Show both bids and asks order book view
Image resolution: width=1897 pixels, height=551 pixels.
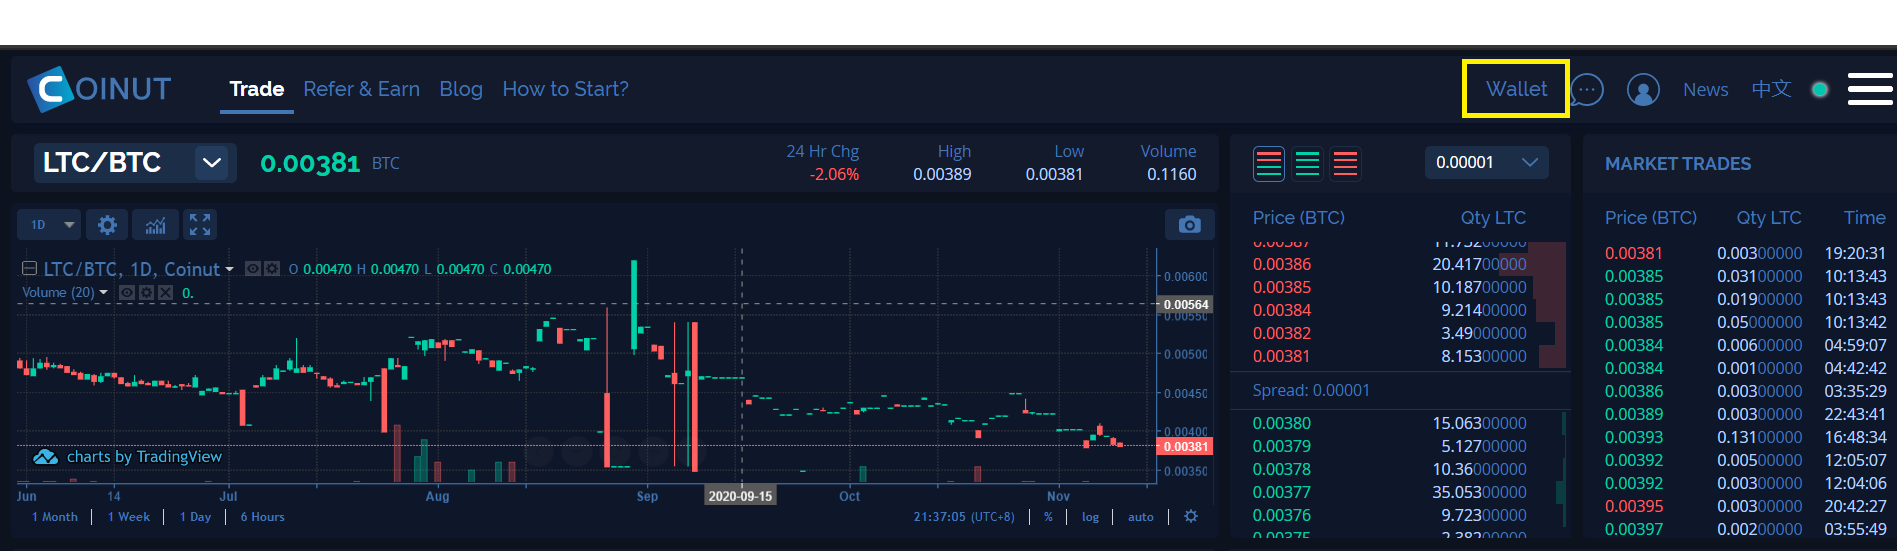1269,163
